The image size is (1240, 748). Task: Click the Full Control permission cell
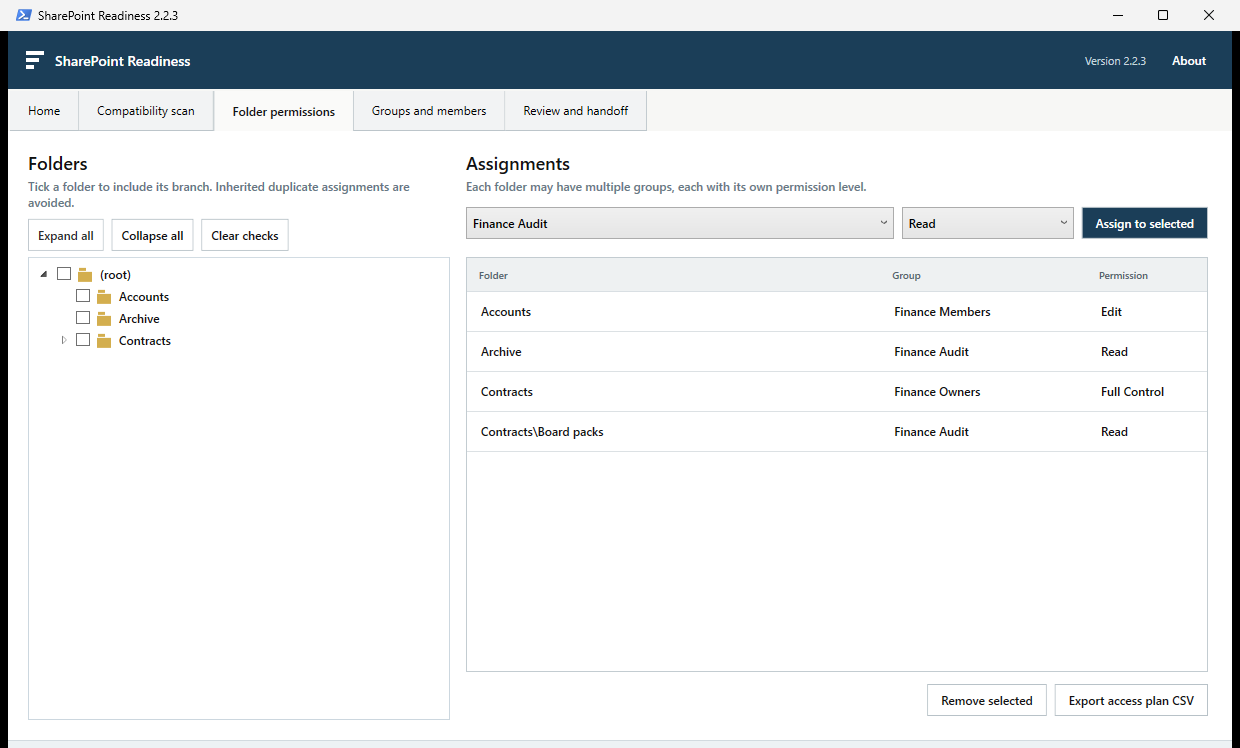(x=1132, y=392)
